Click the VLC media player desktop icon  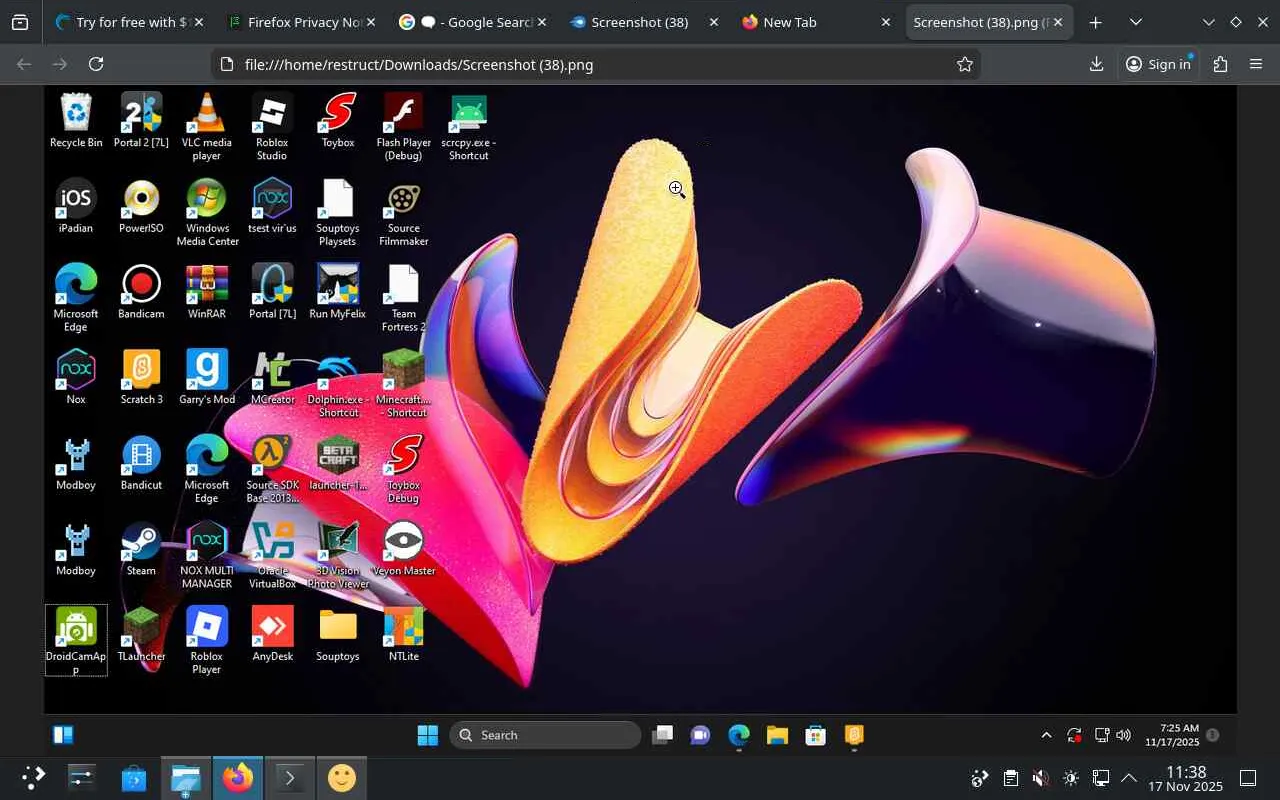207,126
